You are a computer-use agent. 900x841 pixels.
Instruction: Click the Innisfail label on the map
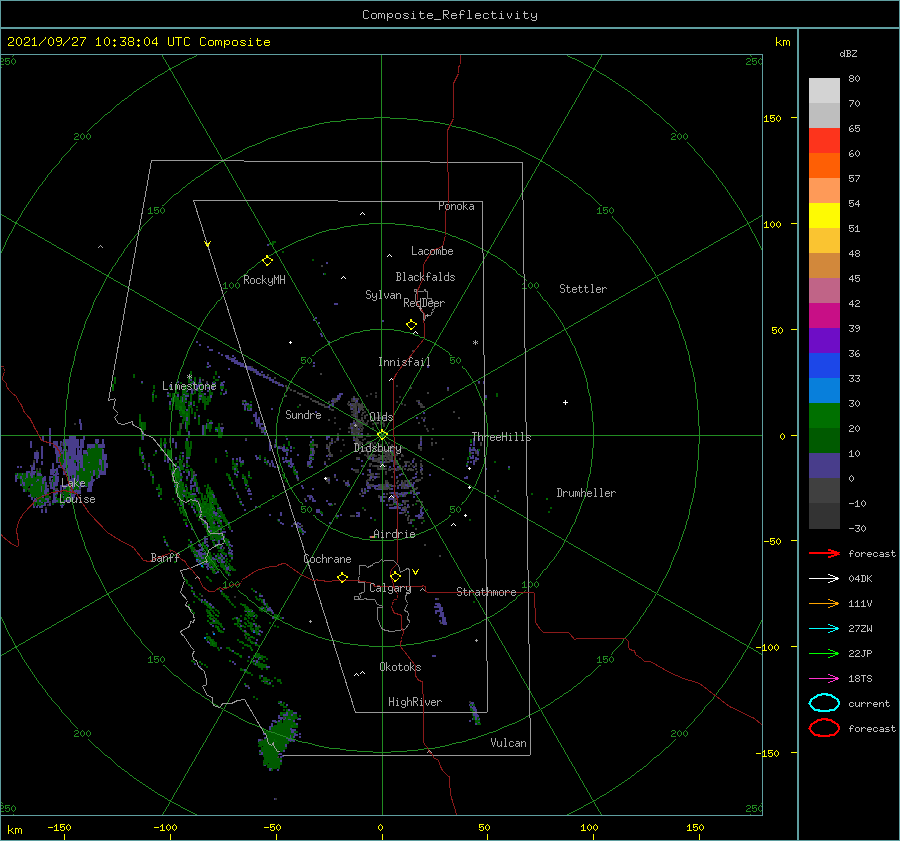coord(404,362)
